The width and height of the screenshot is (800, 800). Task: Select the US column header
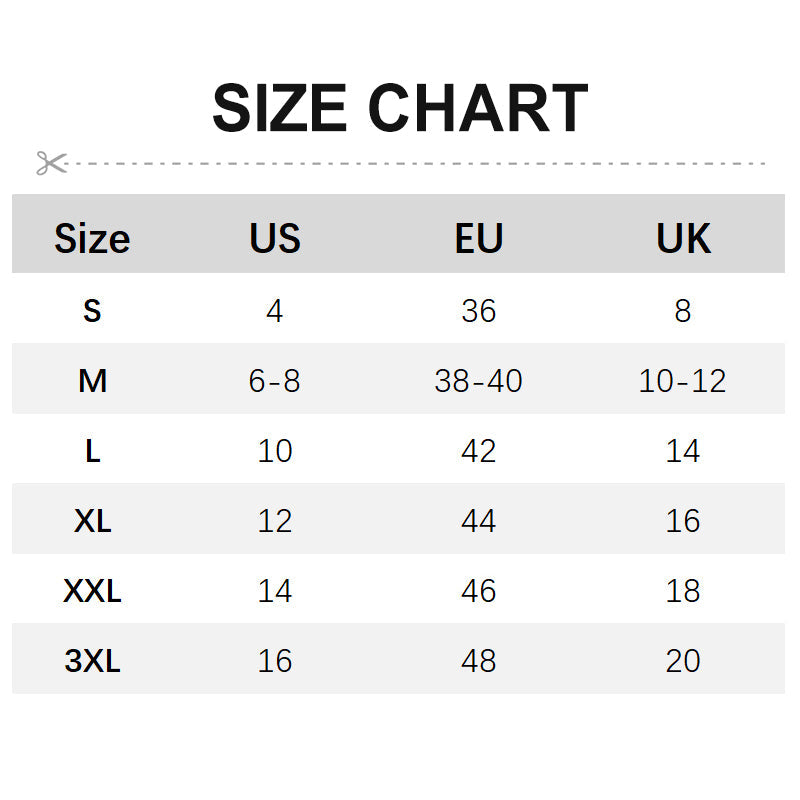(x=275, y=239)
